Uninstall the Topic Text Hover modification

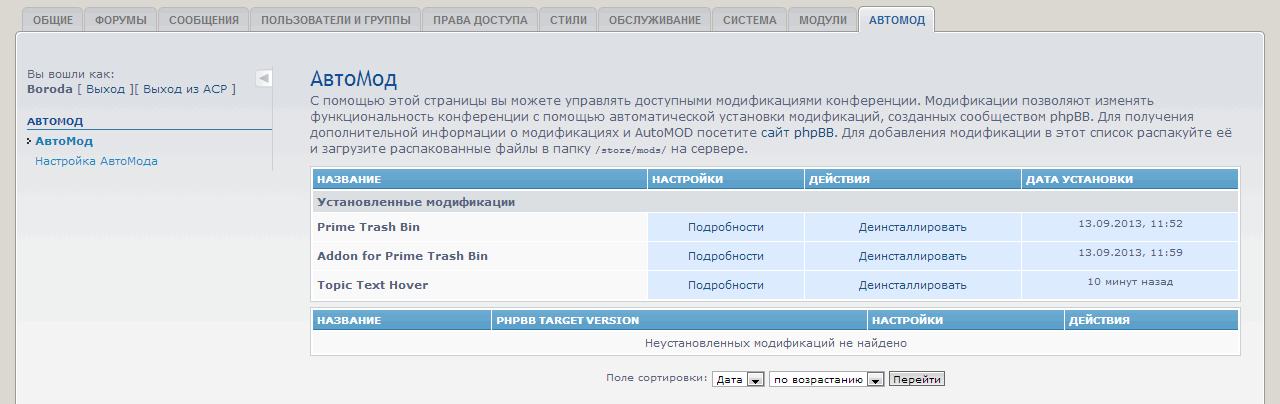point(912,285)
